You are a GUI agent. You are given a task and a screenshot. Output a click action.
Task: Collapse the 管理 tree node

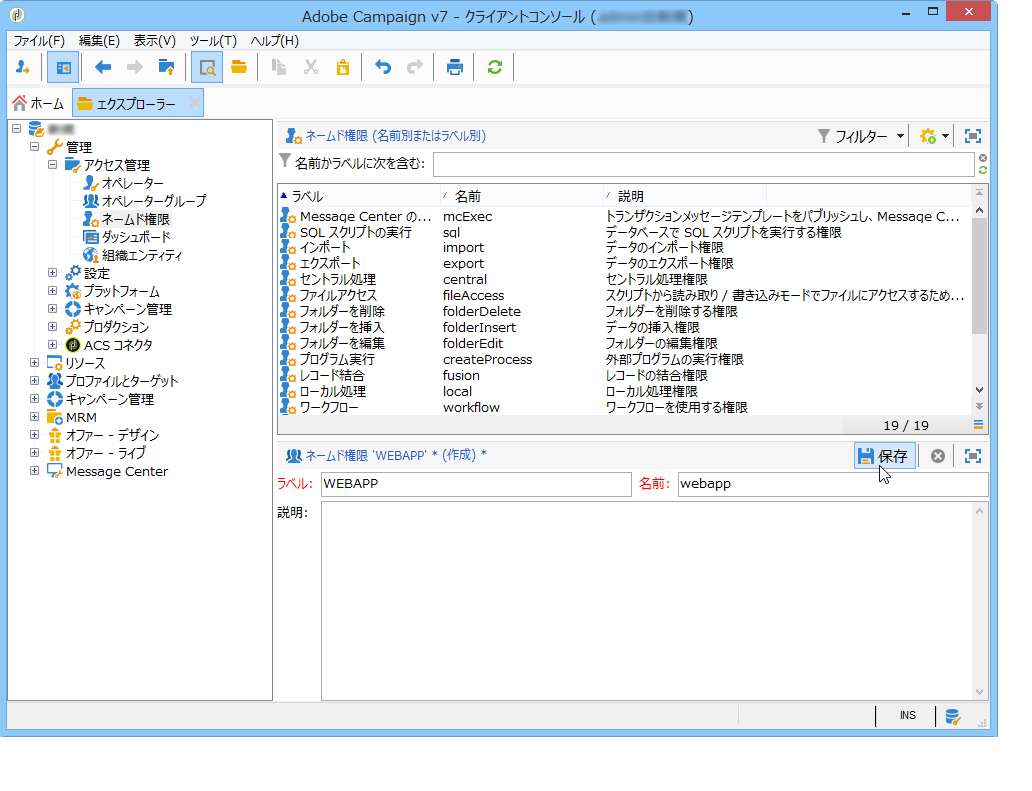(x=34, y=147)
